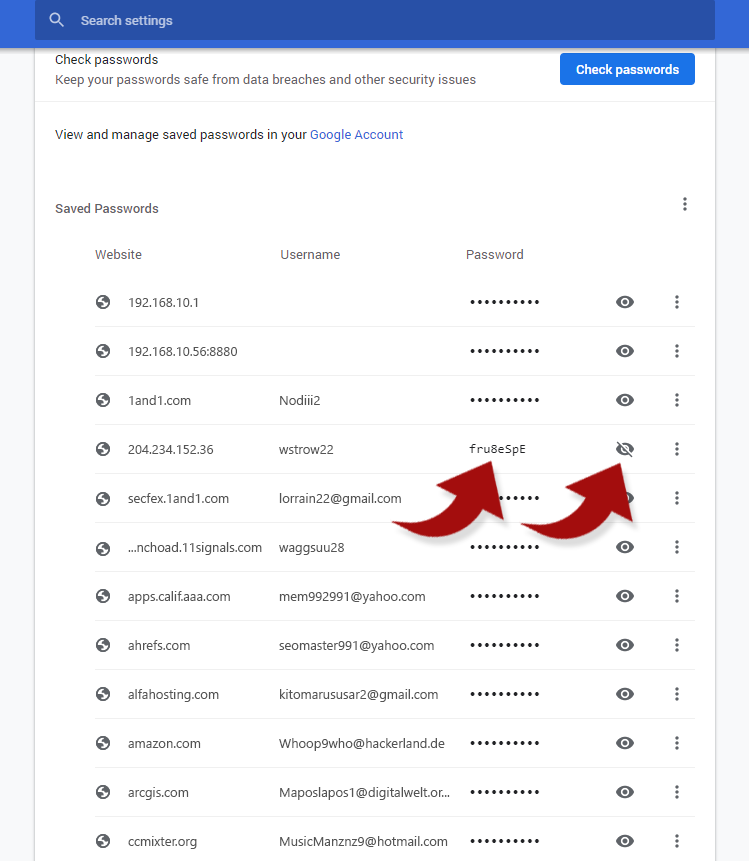Open the Google Account link
Screen dimensions: 749x861
click(x=356, y=135)
